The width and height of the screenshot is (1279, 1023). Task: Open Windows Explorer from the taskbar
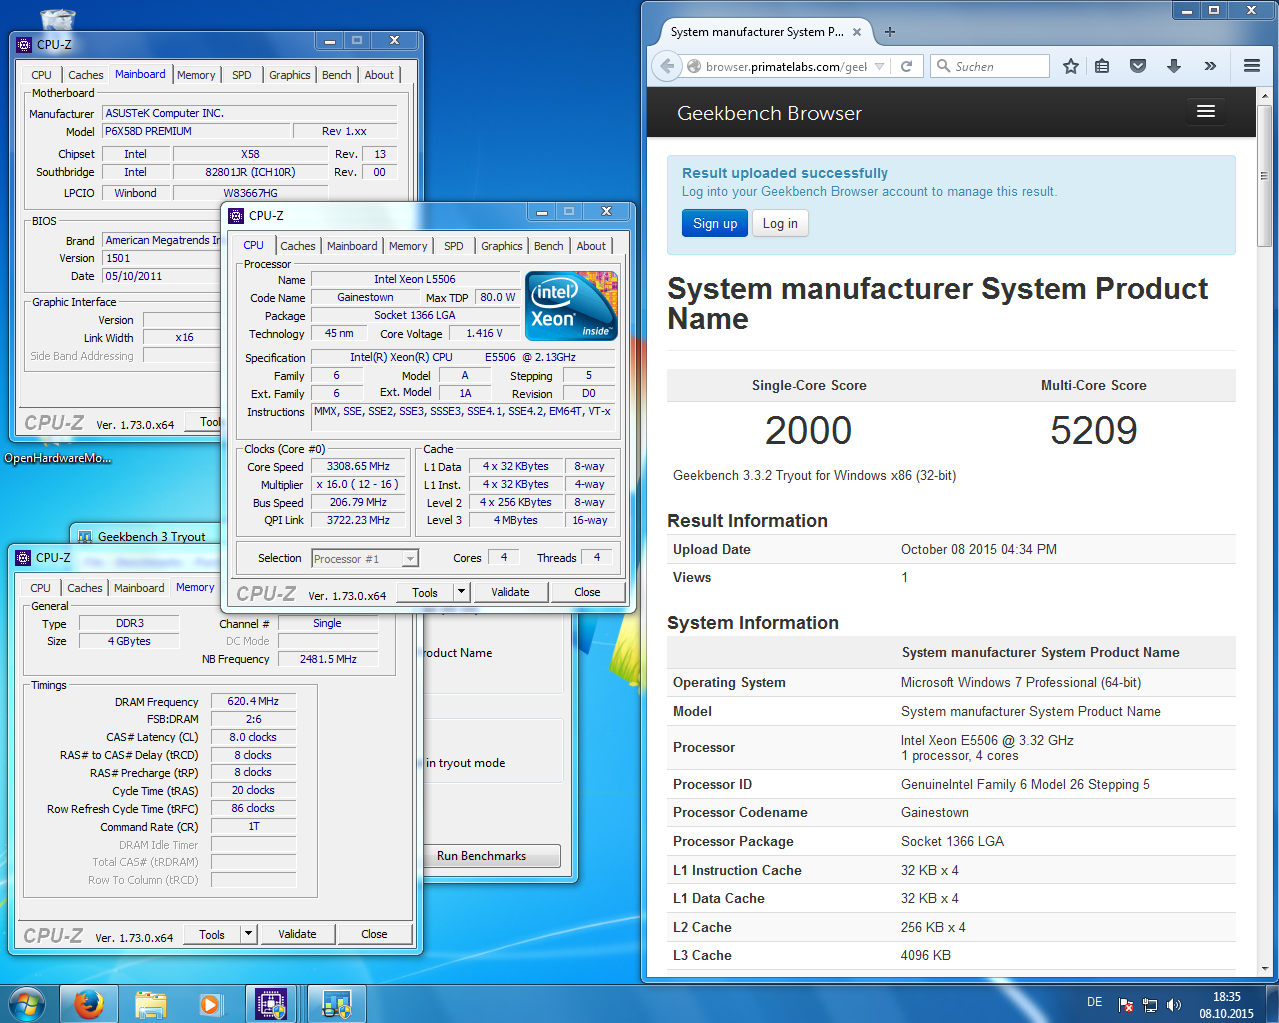(150, 1004)
